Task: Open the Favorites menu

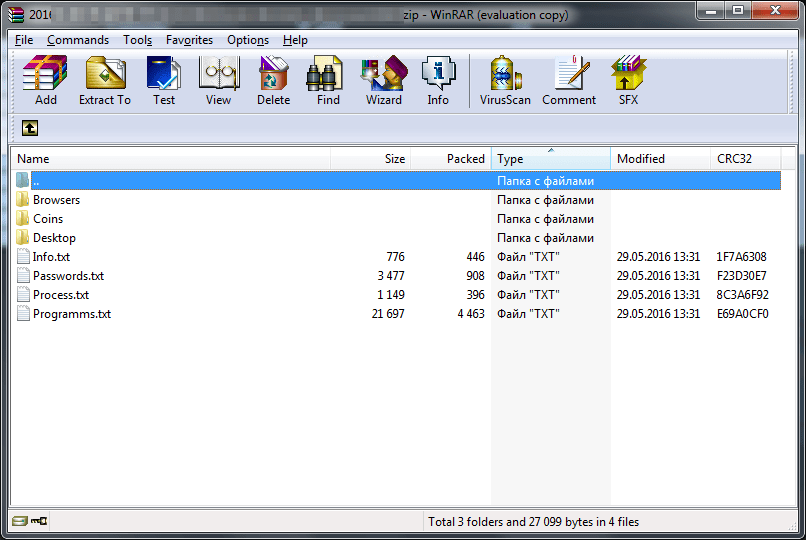Action: (189, 40)
